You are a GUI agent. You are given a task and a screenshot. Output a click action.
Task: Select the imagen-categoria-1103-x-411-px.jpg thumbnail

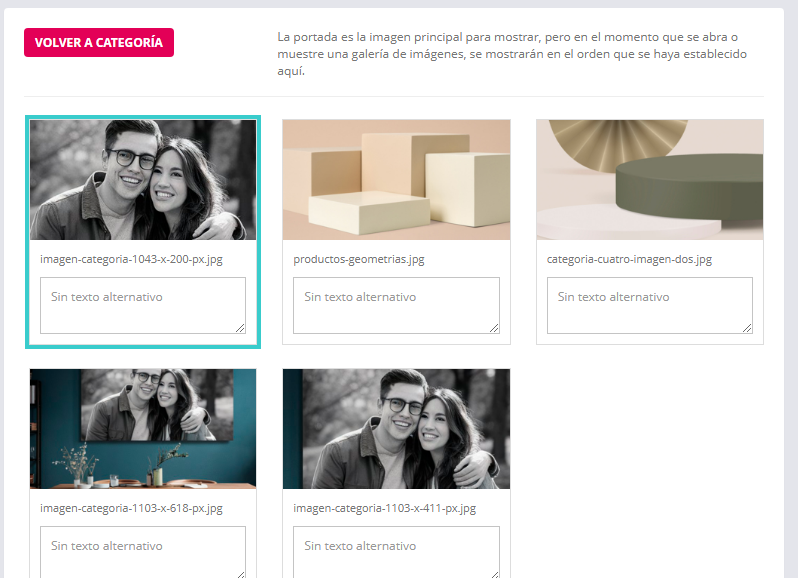[396, 428]
